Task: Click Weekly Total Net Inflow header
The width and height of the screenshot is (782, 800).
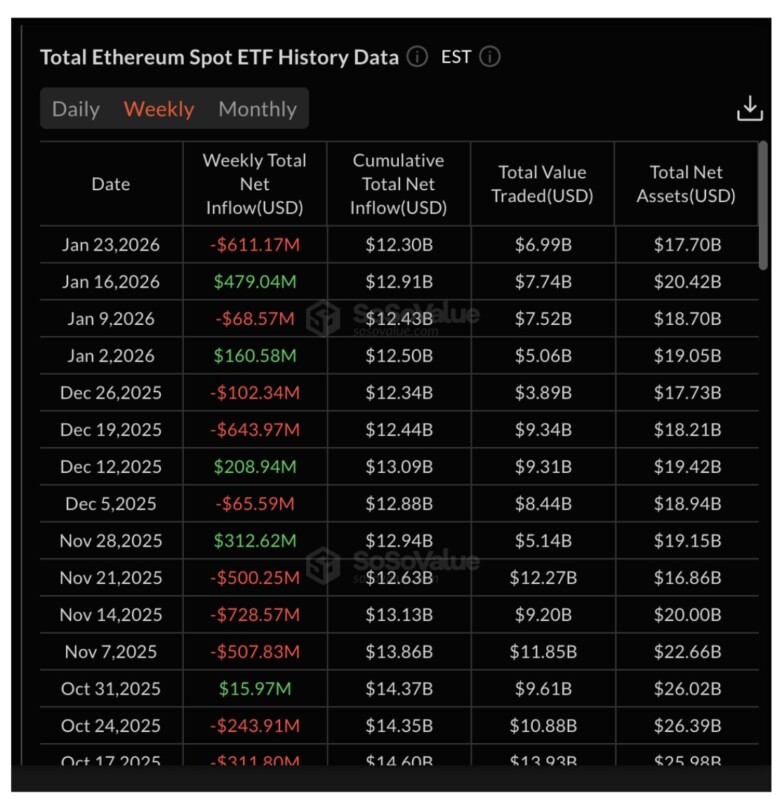Action: (255, 184)
